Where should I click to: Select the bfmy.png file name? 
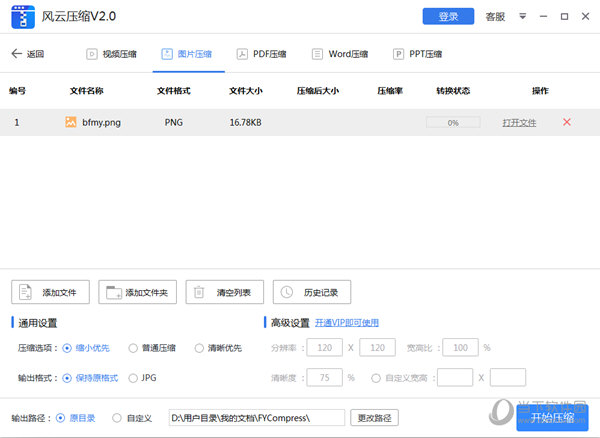pyautogui.click(x=101, y=122)
